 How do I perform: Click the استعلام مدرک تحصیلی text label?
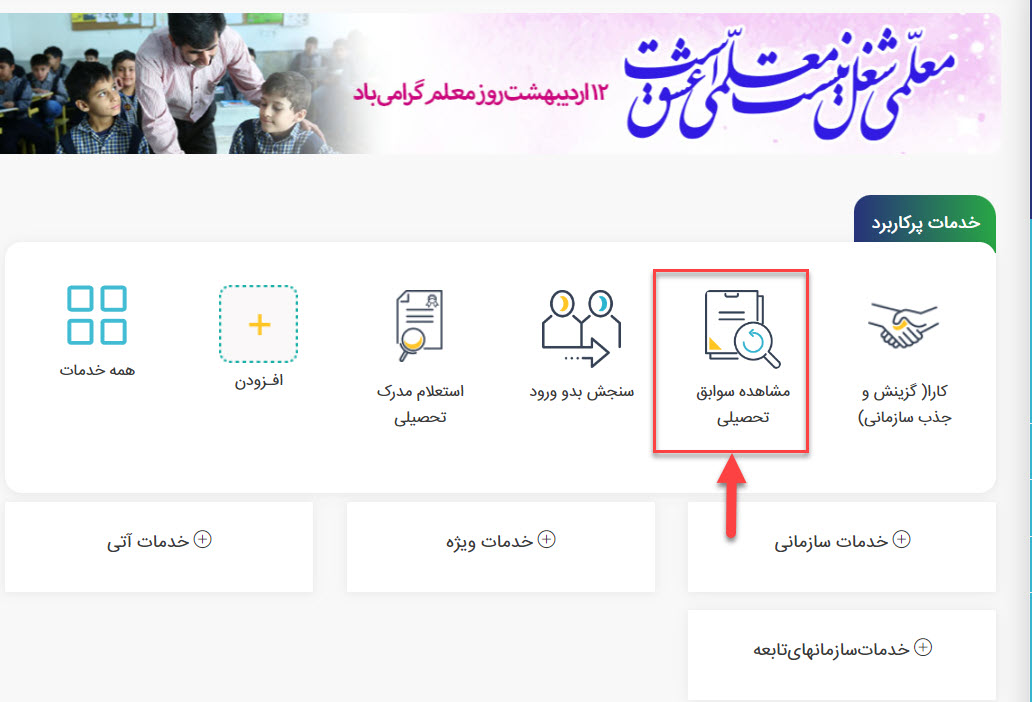[420, 404]
